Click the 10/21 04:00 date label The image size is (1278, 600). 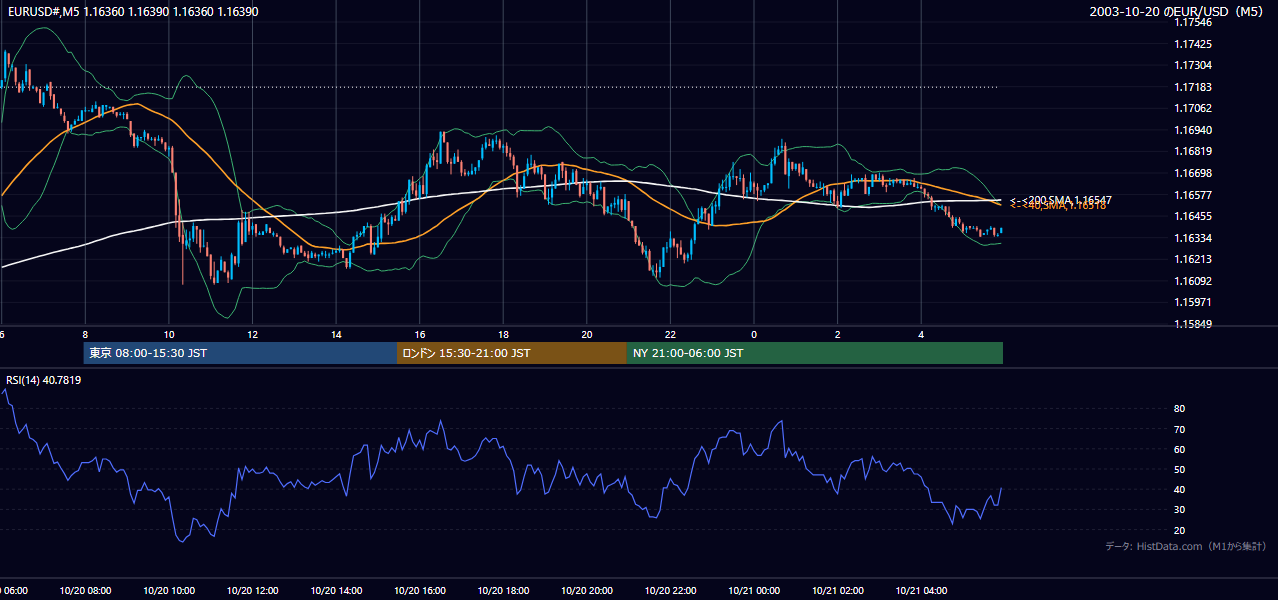click(921, 591)
